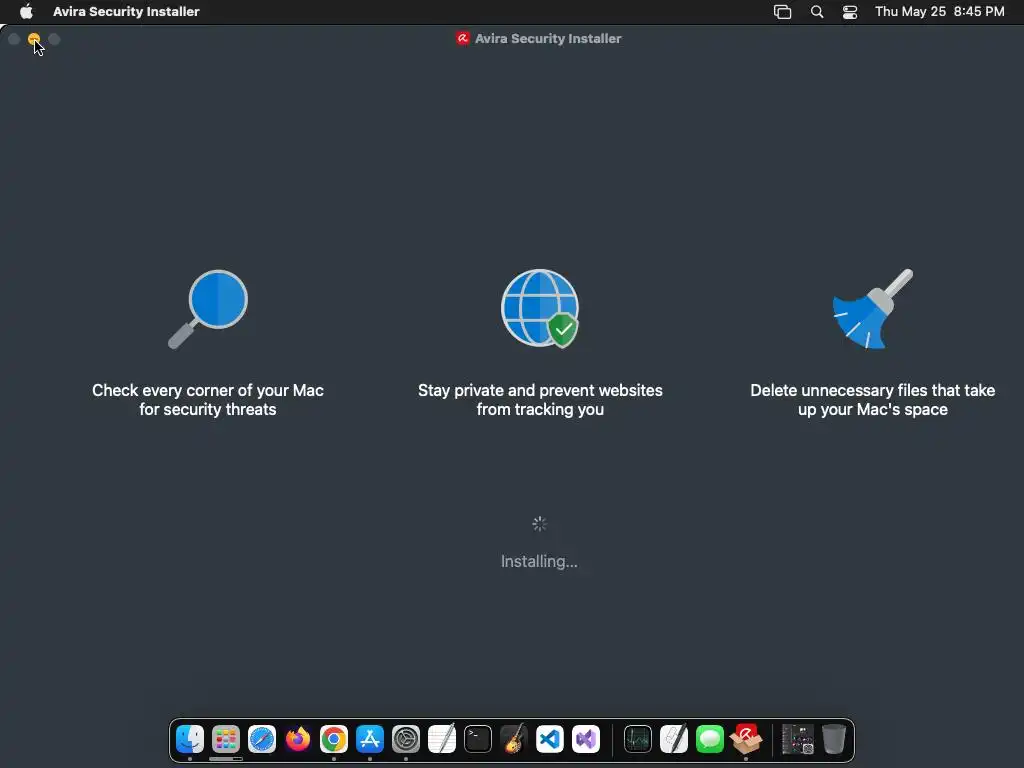Click the disabled close window button
Viewport: 1024px width, 768px height.
[x=14, y=39]
